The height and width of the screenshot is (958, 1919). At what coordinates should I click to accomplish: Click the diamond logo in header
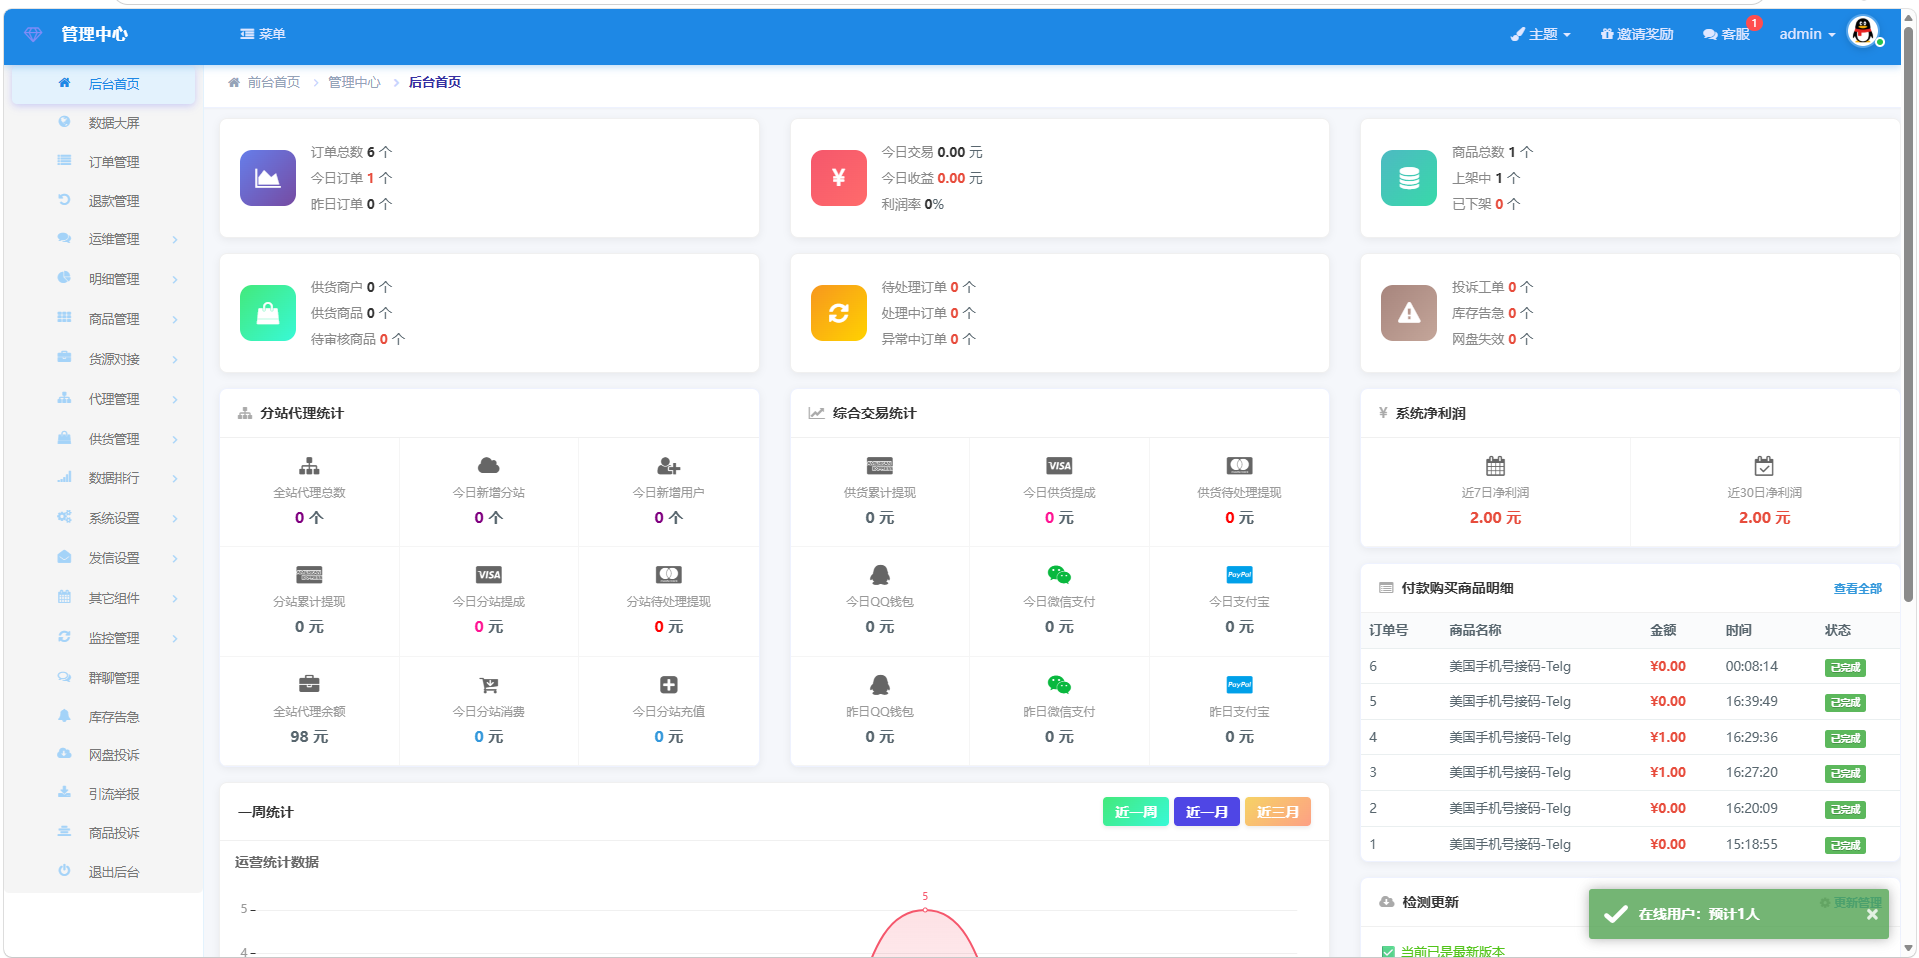(33, 34)
